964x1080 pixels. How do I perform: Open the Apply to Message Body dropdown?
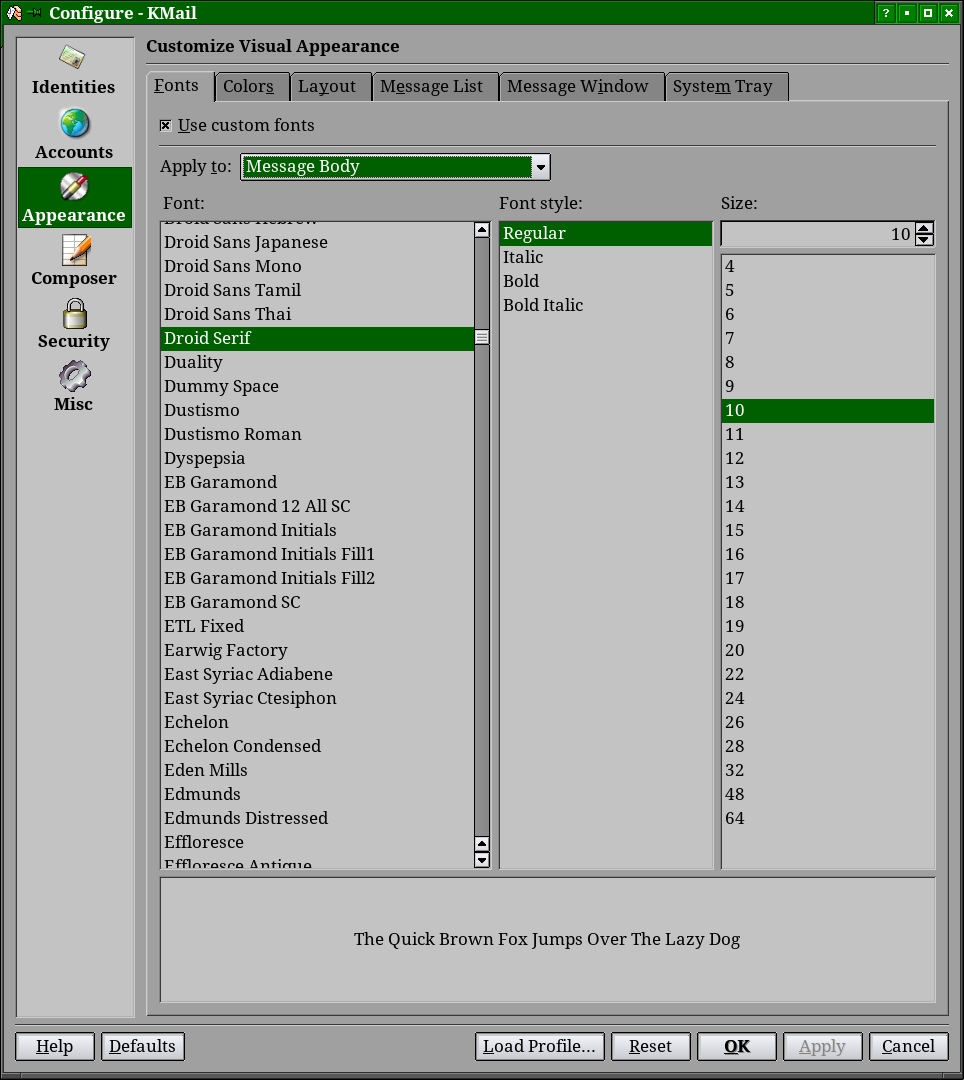(x=395, y=167)
